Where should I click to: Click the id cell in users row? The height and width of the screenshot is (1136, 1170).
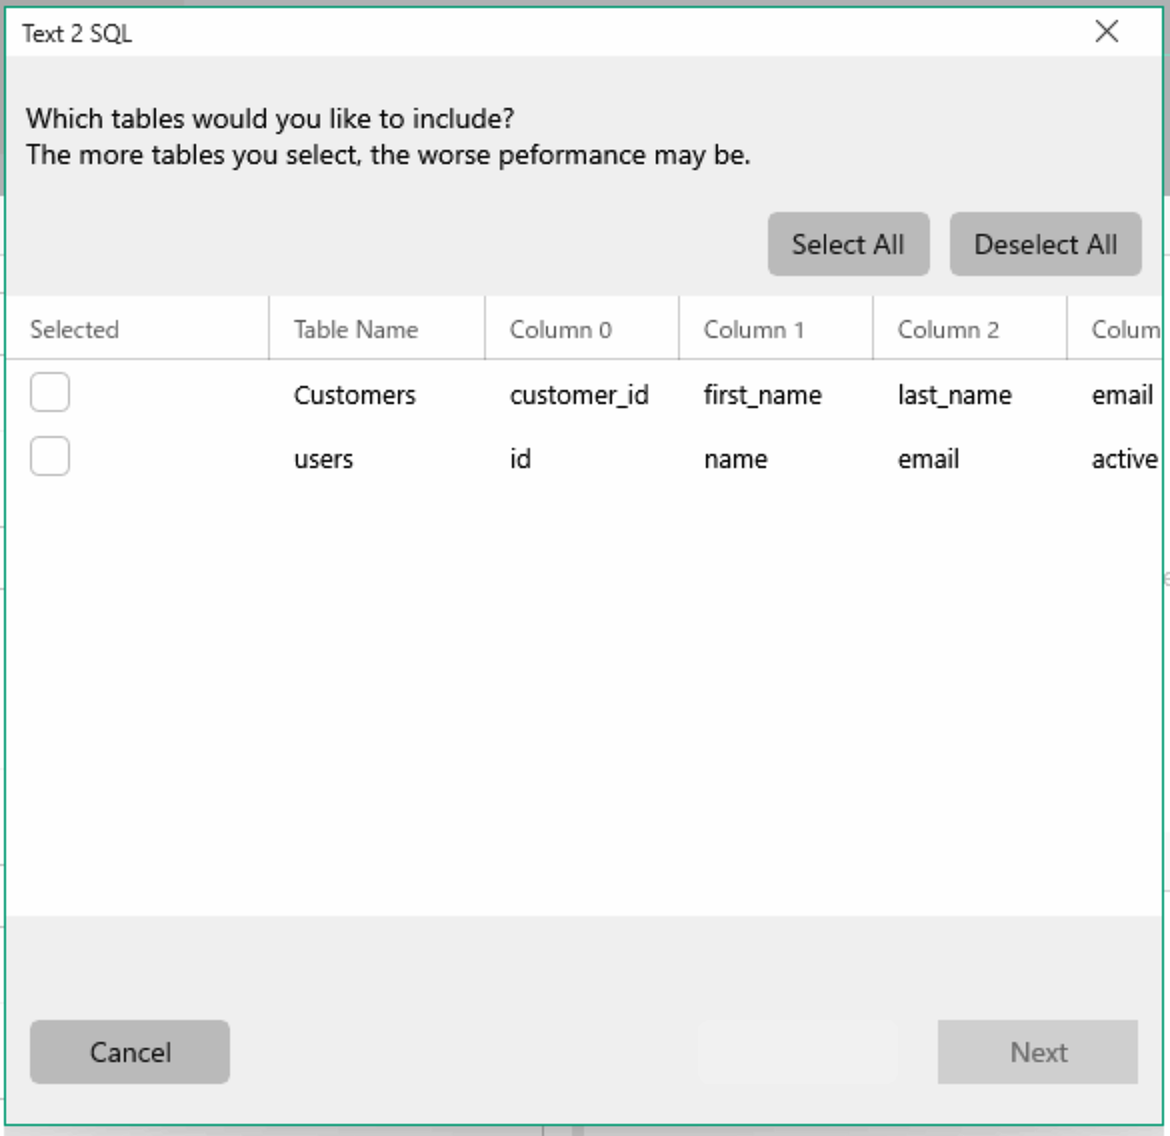[x=520, y=459]
